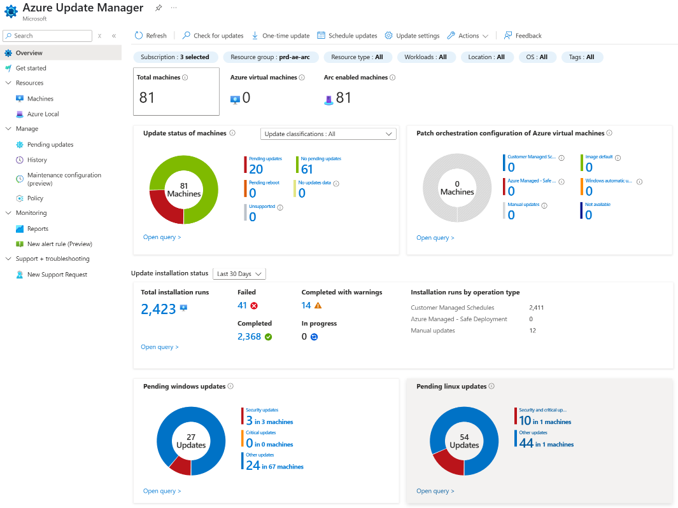This screenshot has height=508, width=678.
Task: Expand the Actions dropdown in toolbar
Action: click(x=467, y=35)
